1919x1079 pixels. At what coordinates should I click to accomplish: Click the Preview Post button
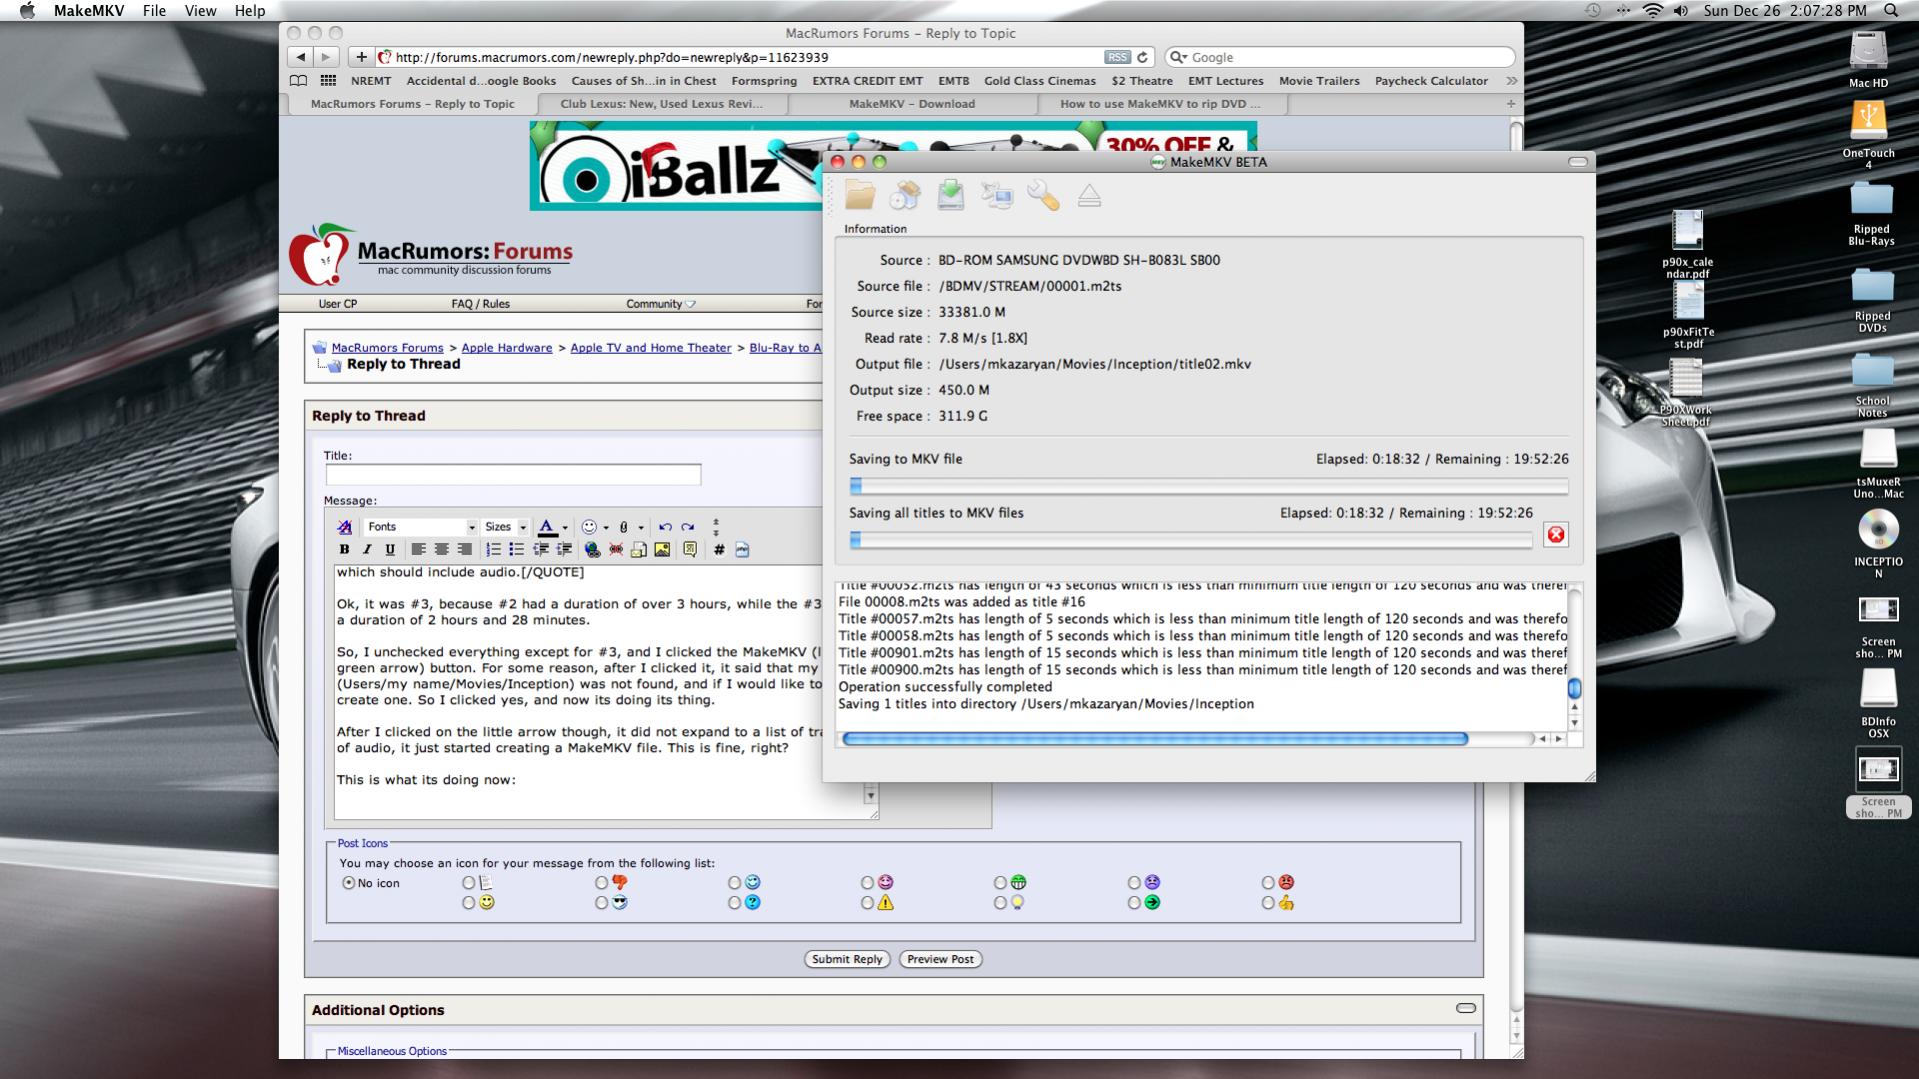(x=940, y=959)
